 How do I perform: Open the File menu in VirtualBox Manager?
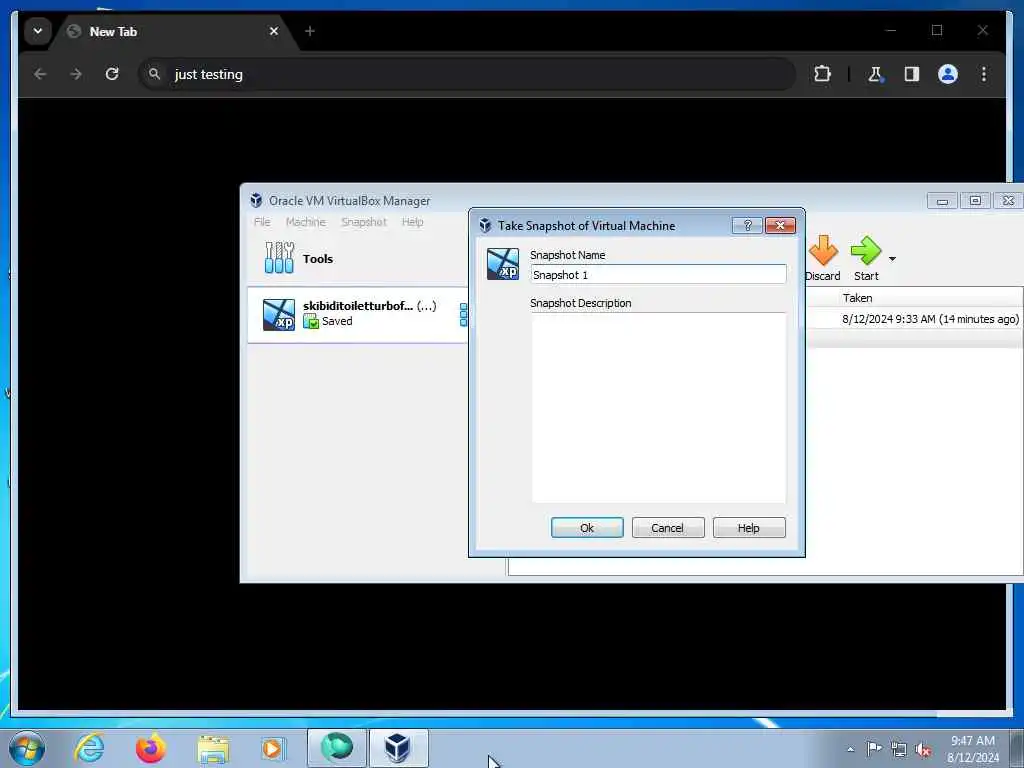(262, 222)
